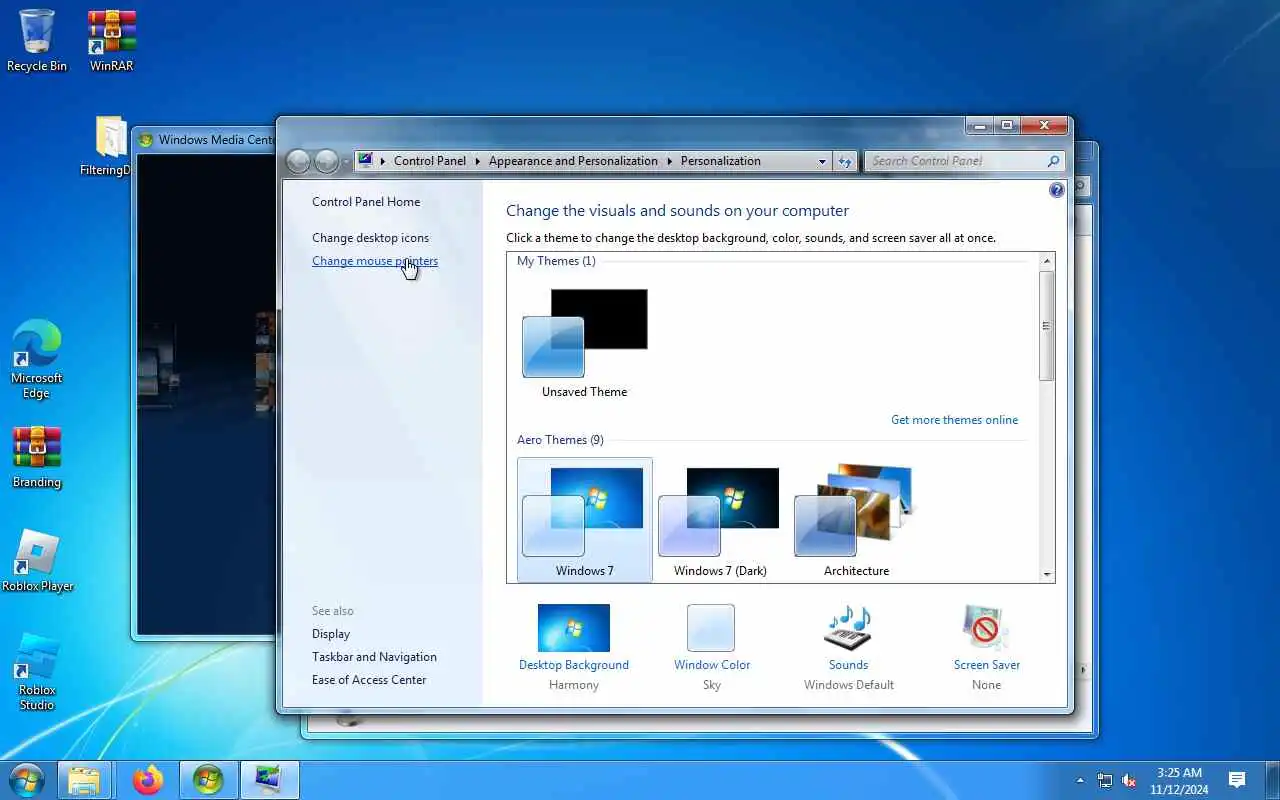Open Desktop Background settings icon
This screenshot has width=1280, height=800.
point(574,628)
